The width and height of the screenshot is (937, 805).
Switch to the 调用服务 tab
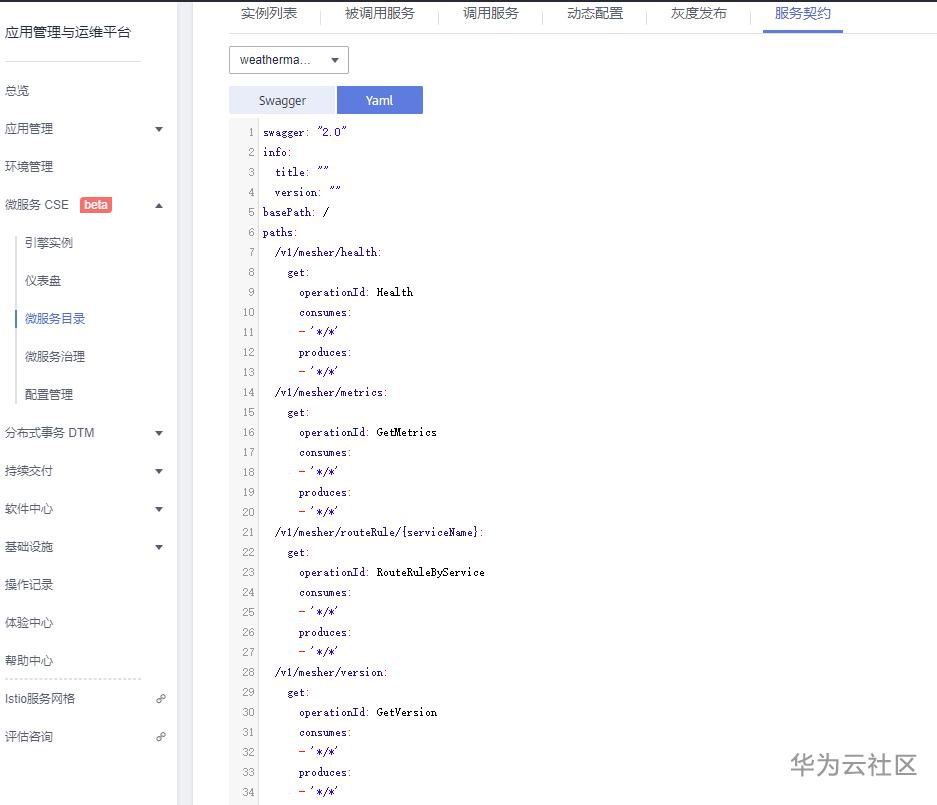point(491,13)
